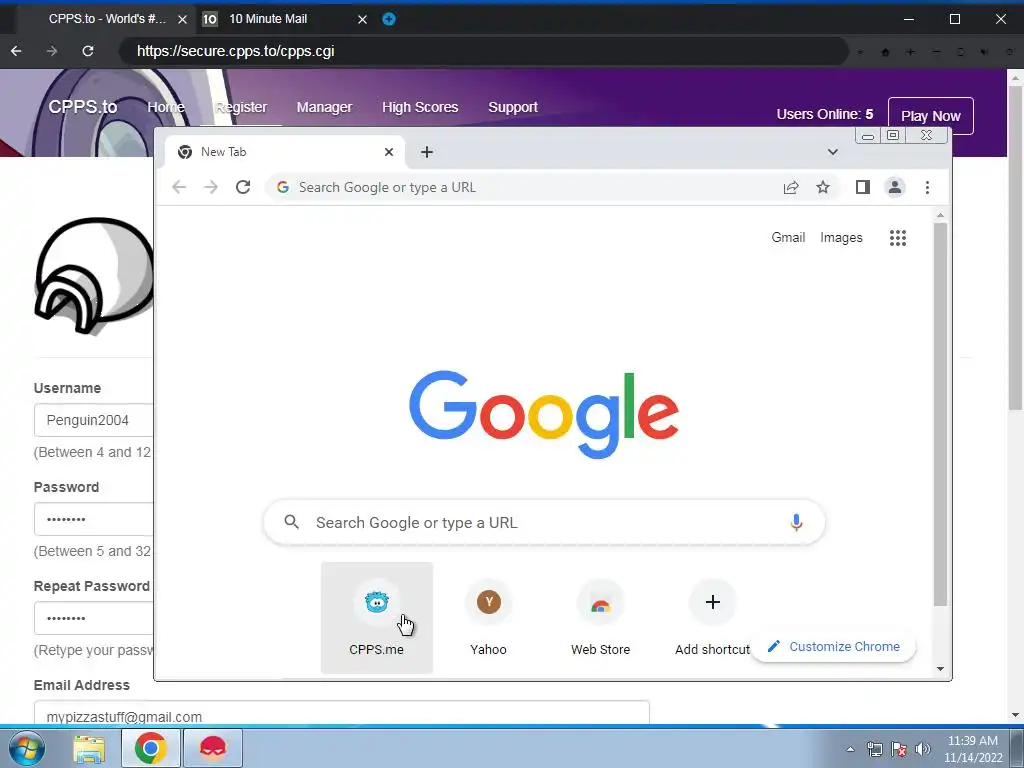1024x768 pixels.
Task: Share this page icon in address bar
Action: tap(791, 187)
